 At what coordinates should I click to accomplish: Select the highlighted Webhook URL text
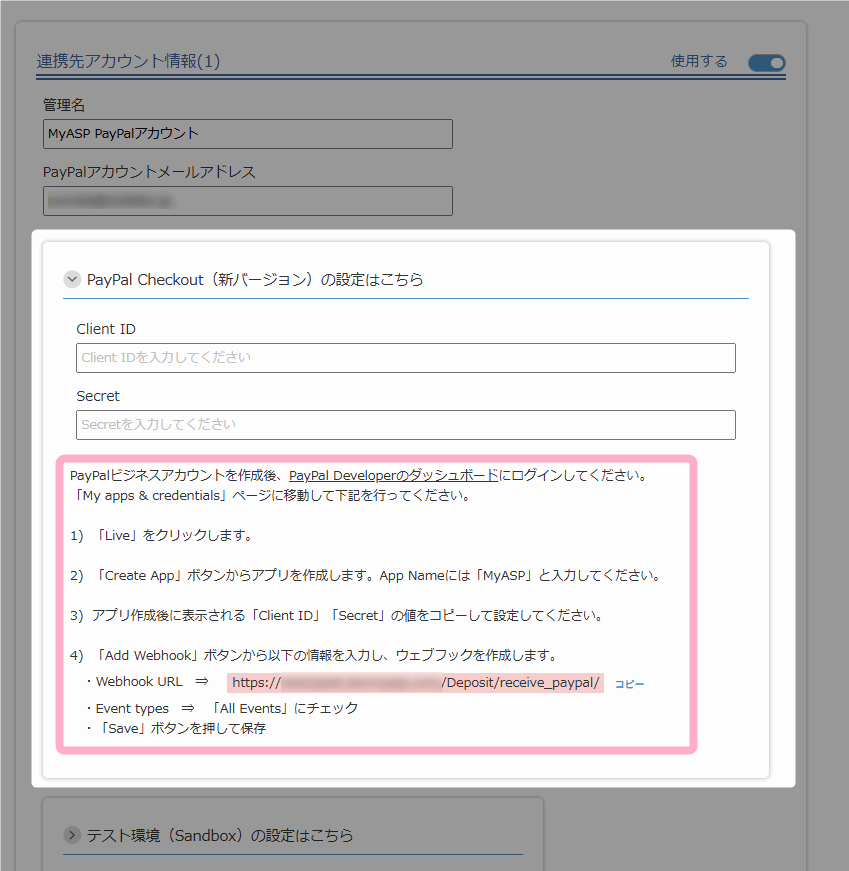pyautogui.click(x=415, y=683)
